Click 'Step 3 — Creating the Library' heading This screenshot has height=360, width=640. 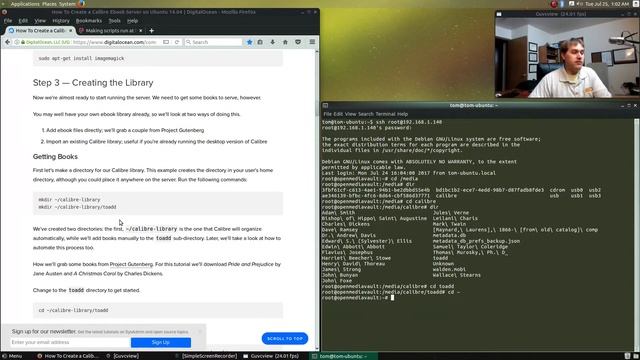(x=93, y=82)
